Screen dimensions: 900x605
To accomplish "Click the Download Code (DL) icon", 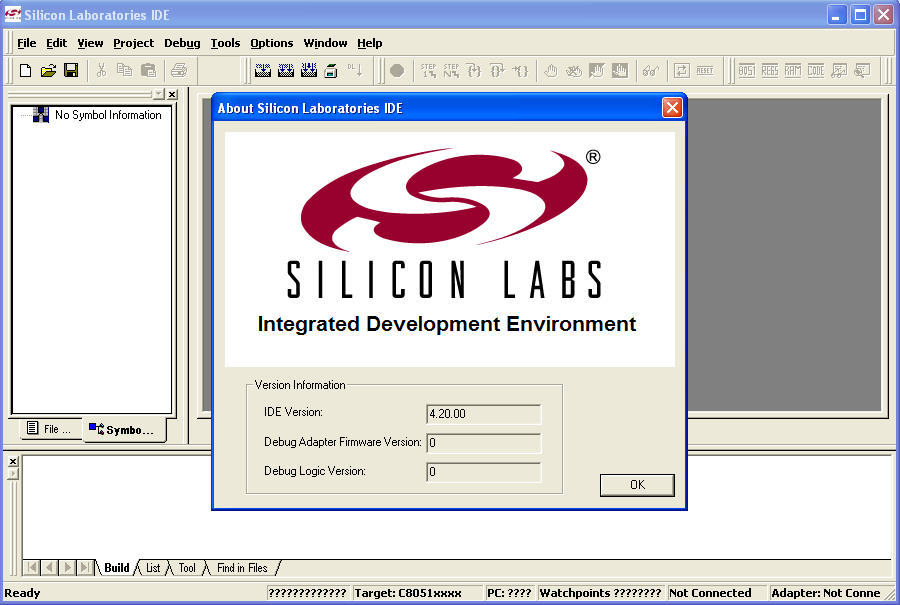I will coord(355,70).
